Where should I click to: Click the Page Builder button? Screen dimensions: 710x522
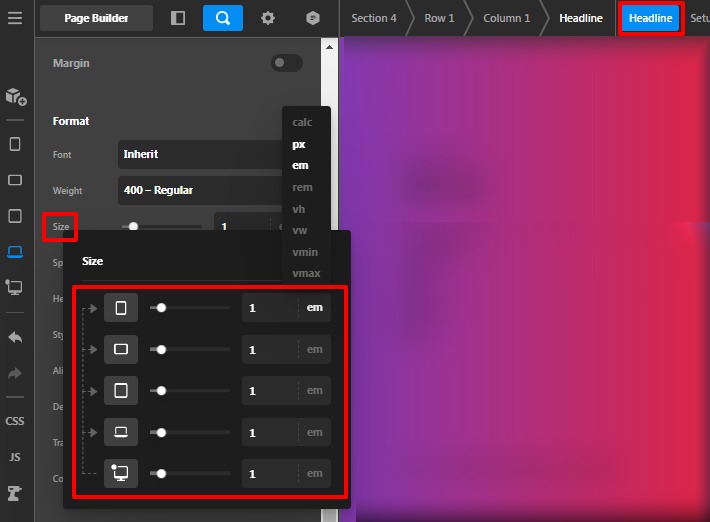click(x=97, y=18)
